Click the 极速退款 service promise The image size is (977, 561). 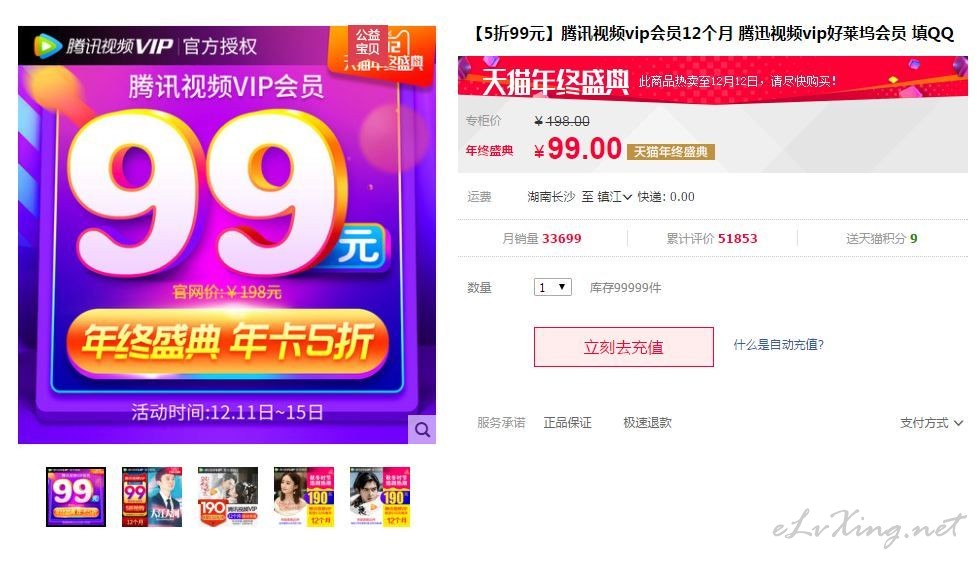[x=647, y=423]
